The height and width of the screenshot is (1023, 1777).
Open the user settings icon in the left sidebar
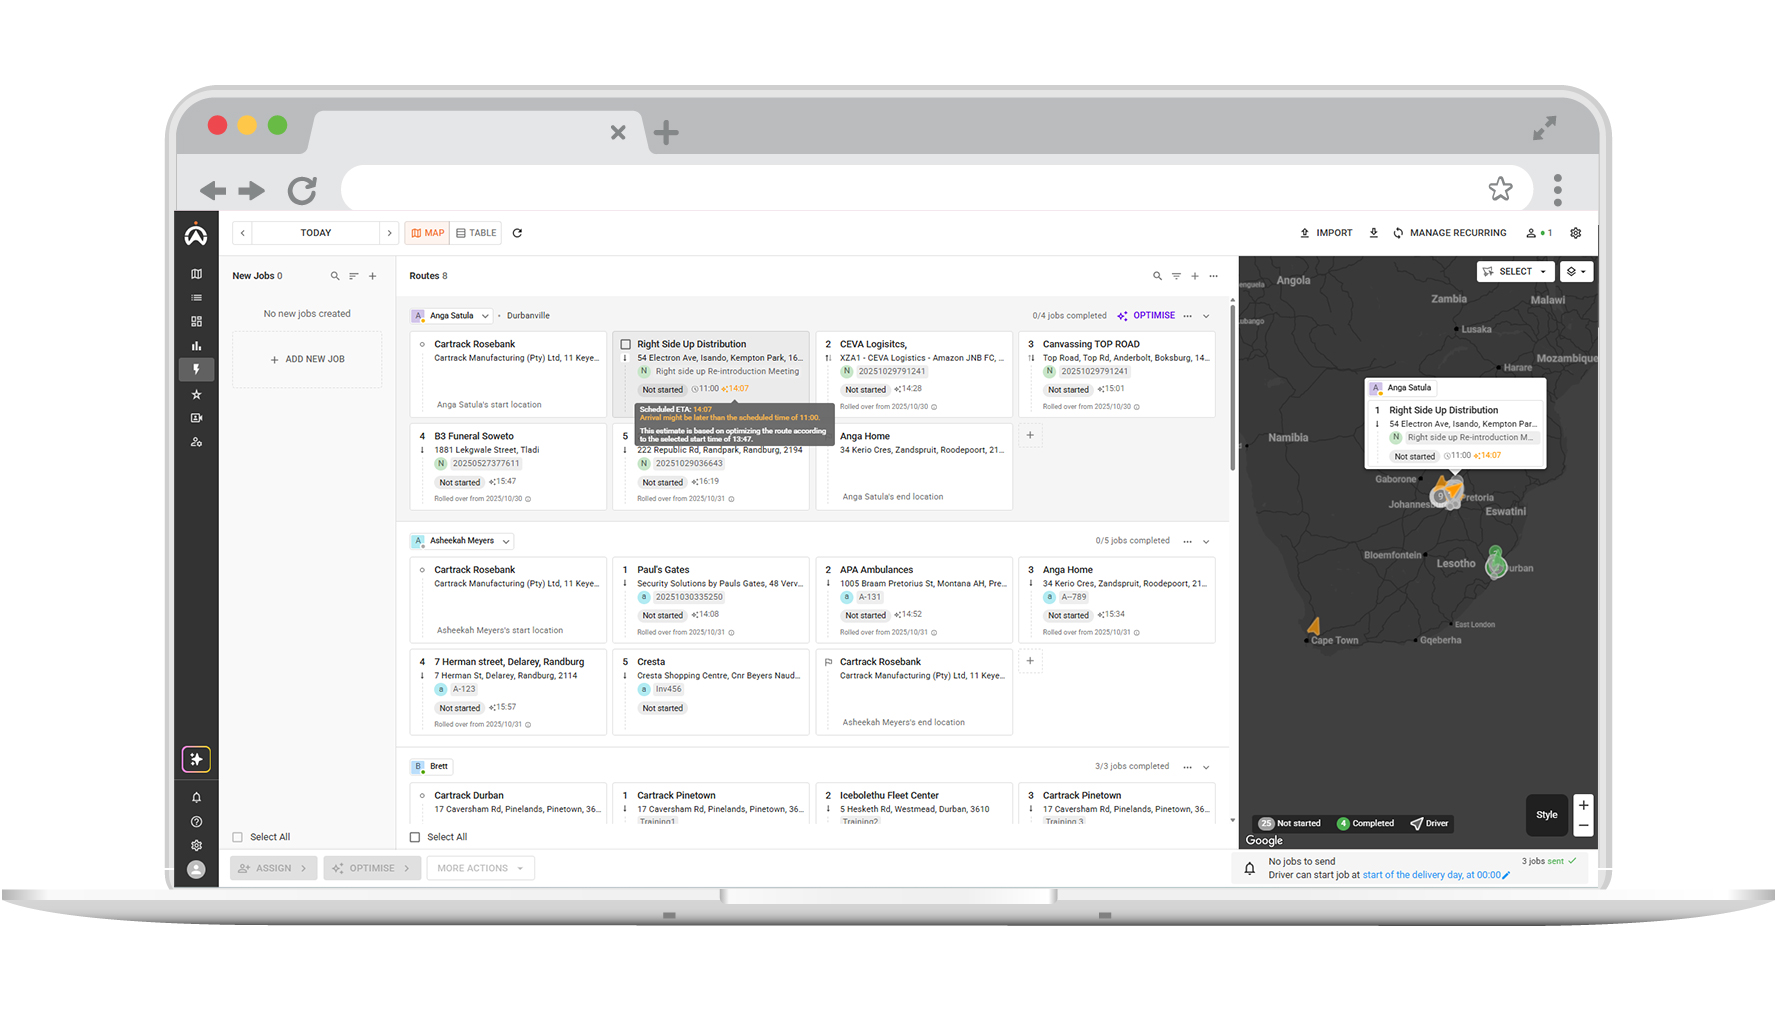[196, 442]
